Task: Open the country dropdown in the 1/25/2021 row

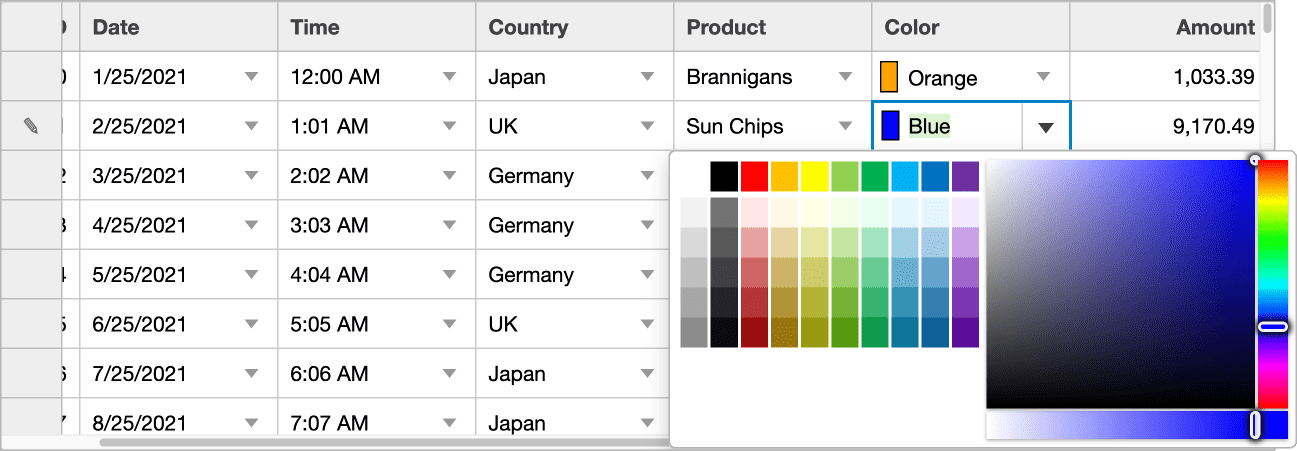Action: tap(648, 77)
